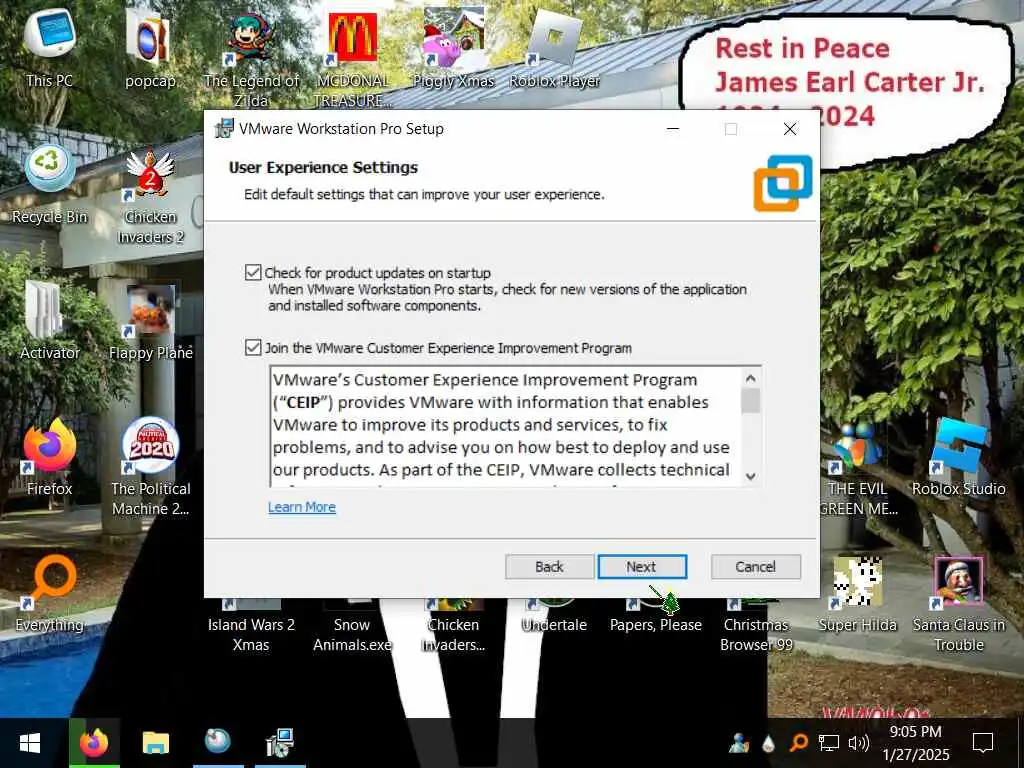Click the messenger buddy tray icon
Screen dimensions: 1024x768
point(739,743)
